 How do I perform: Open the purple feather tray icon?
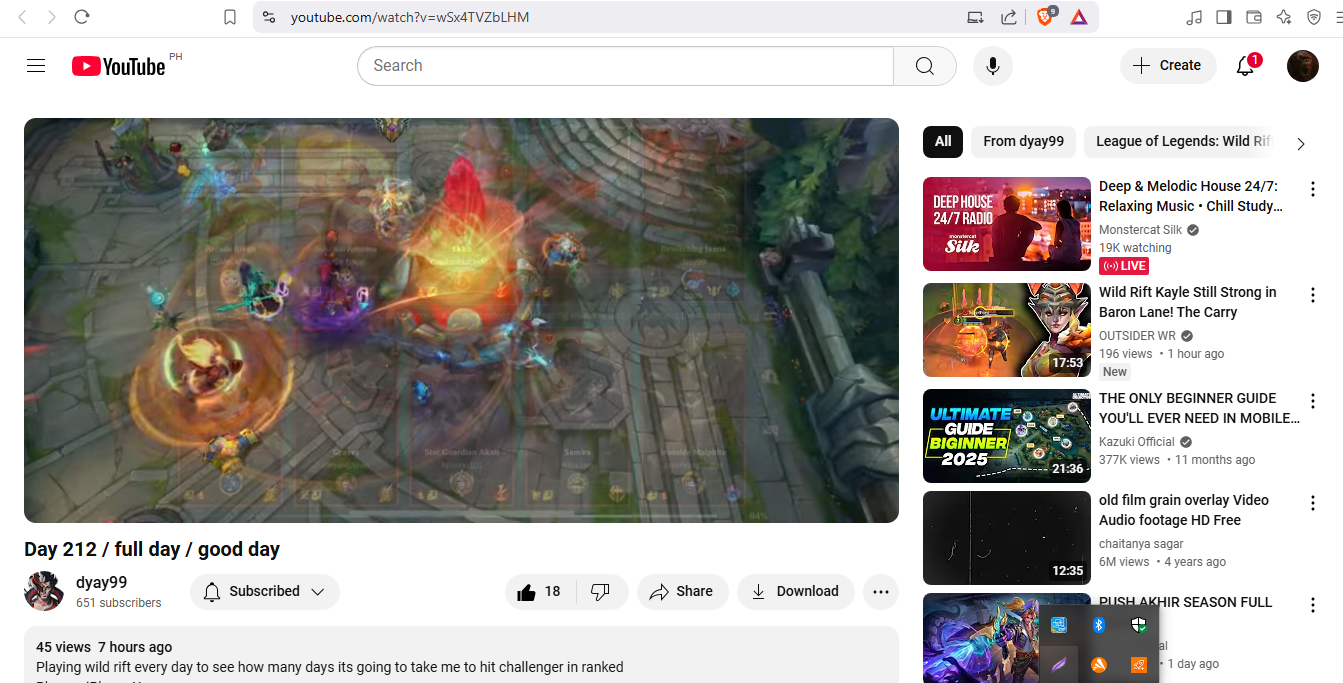tap(1059, 665)
